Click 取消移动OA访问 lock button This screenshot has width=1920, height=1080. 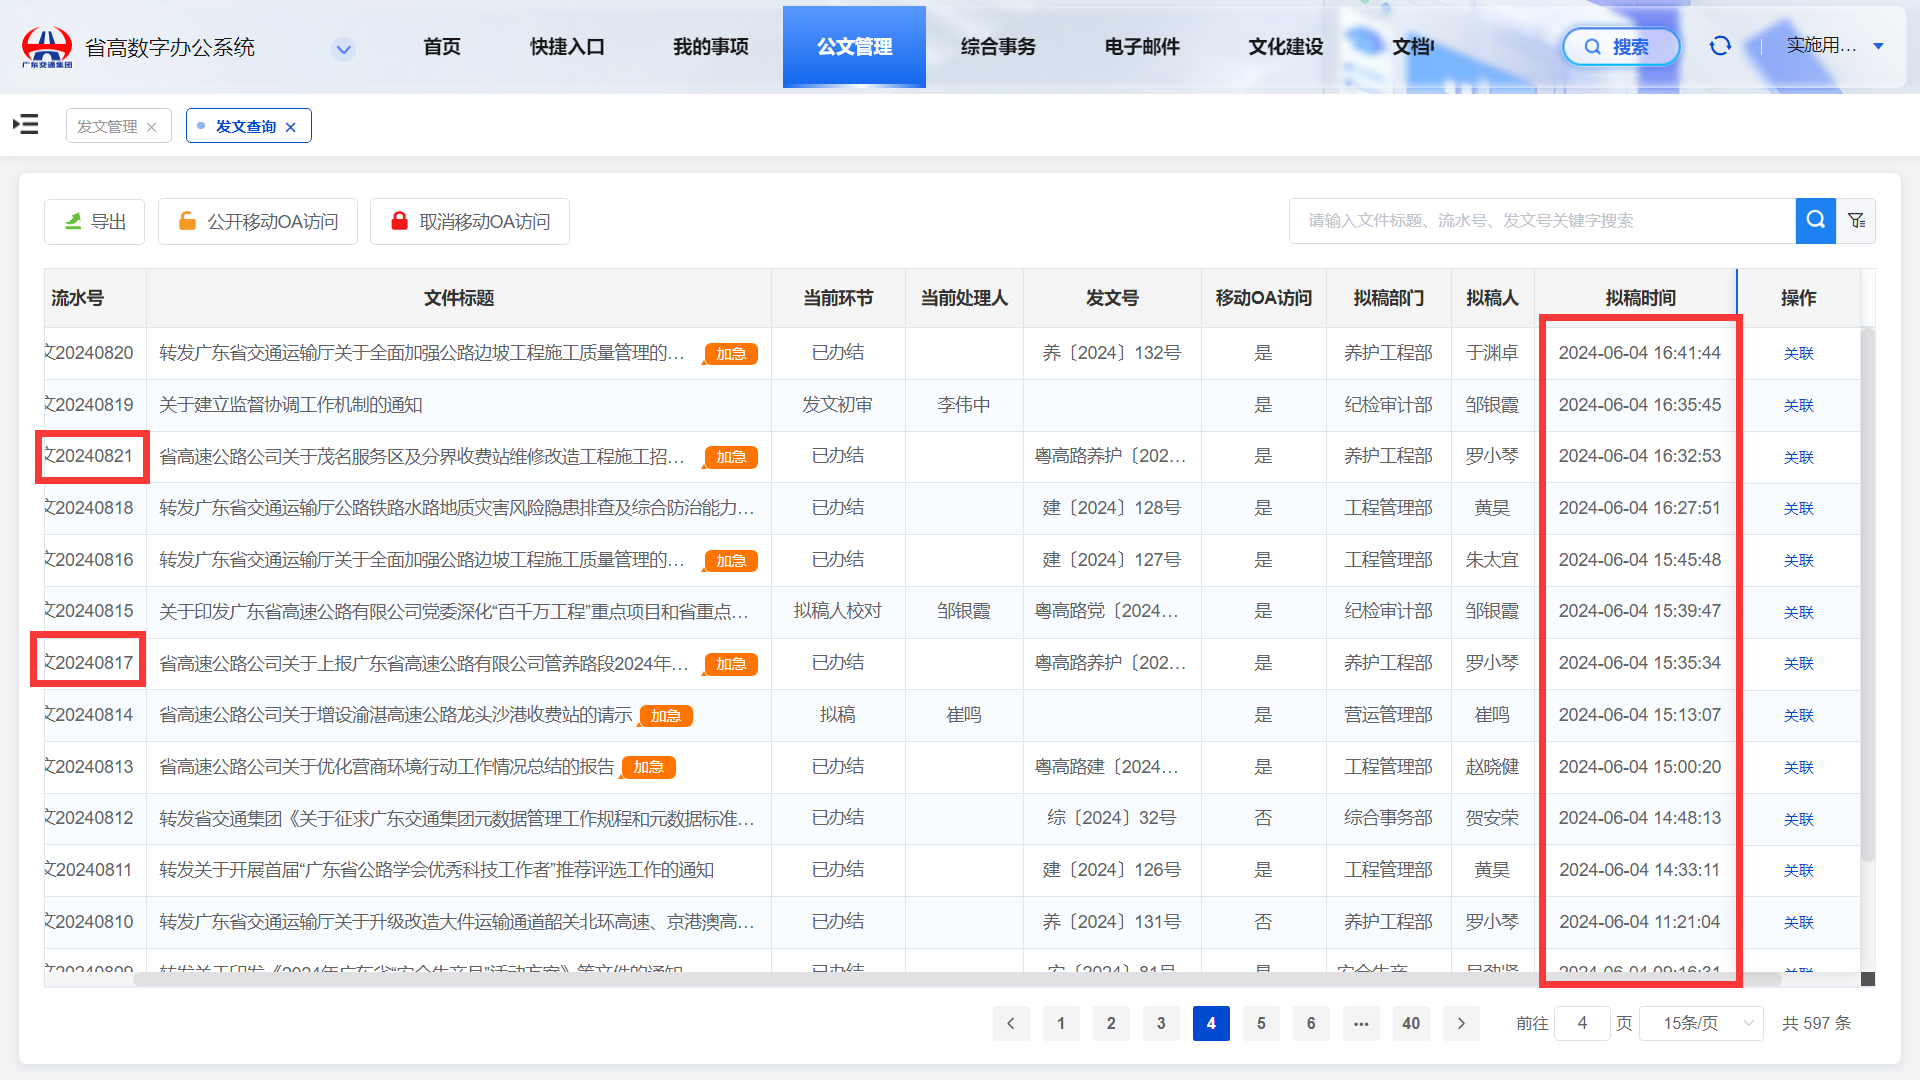click(470, 221)
